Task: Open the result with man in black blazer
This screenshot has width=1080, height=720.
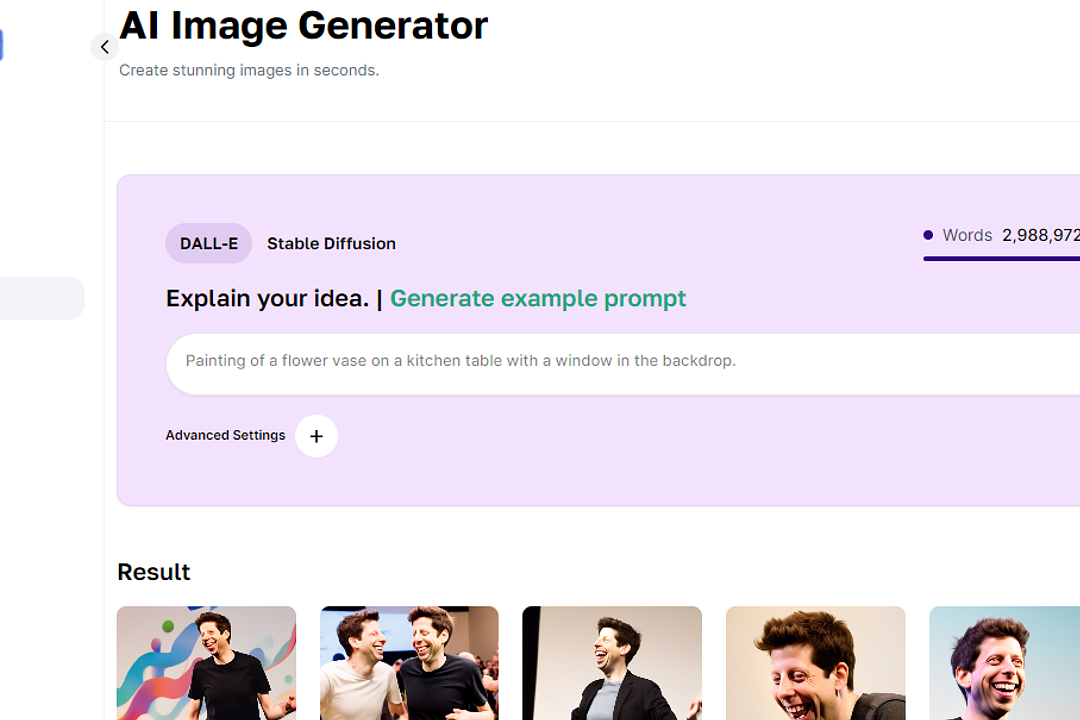Action: [x=612, y=663]
